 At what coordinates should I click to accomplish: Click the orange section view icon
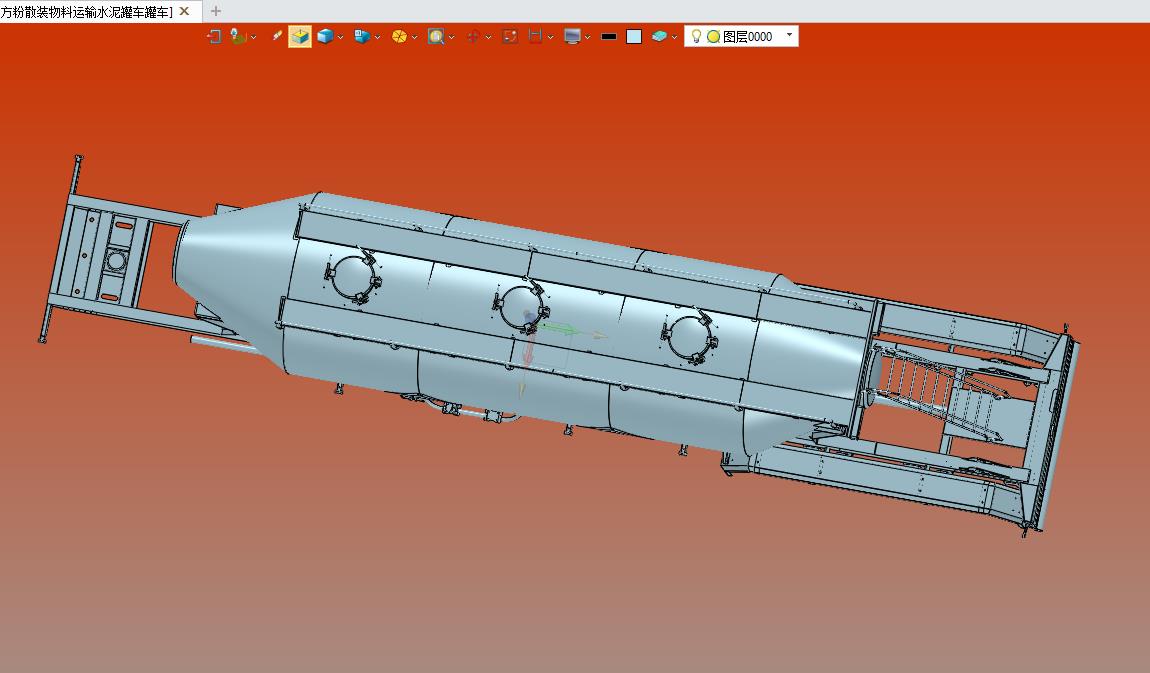coord(399,36)
